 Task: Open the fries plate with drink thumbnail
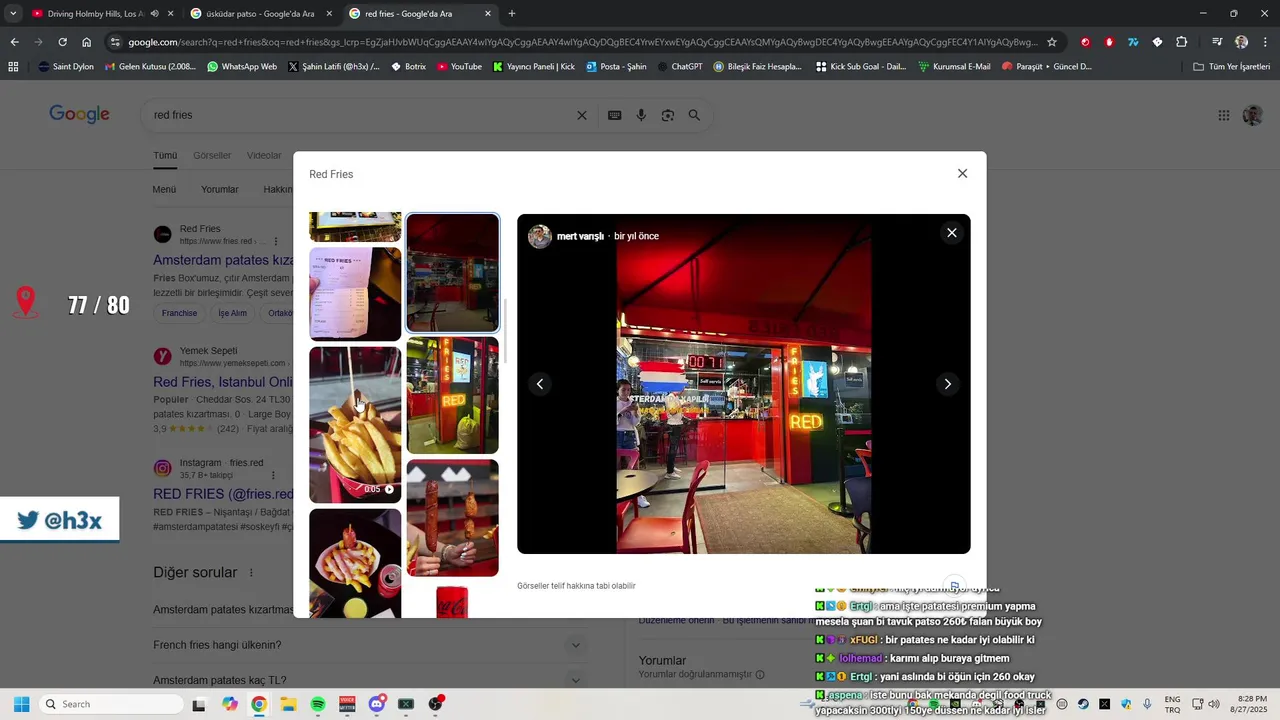[x=355, y=563]
